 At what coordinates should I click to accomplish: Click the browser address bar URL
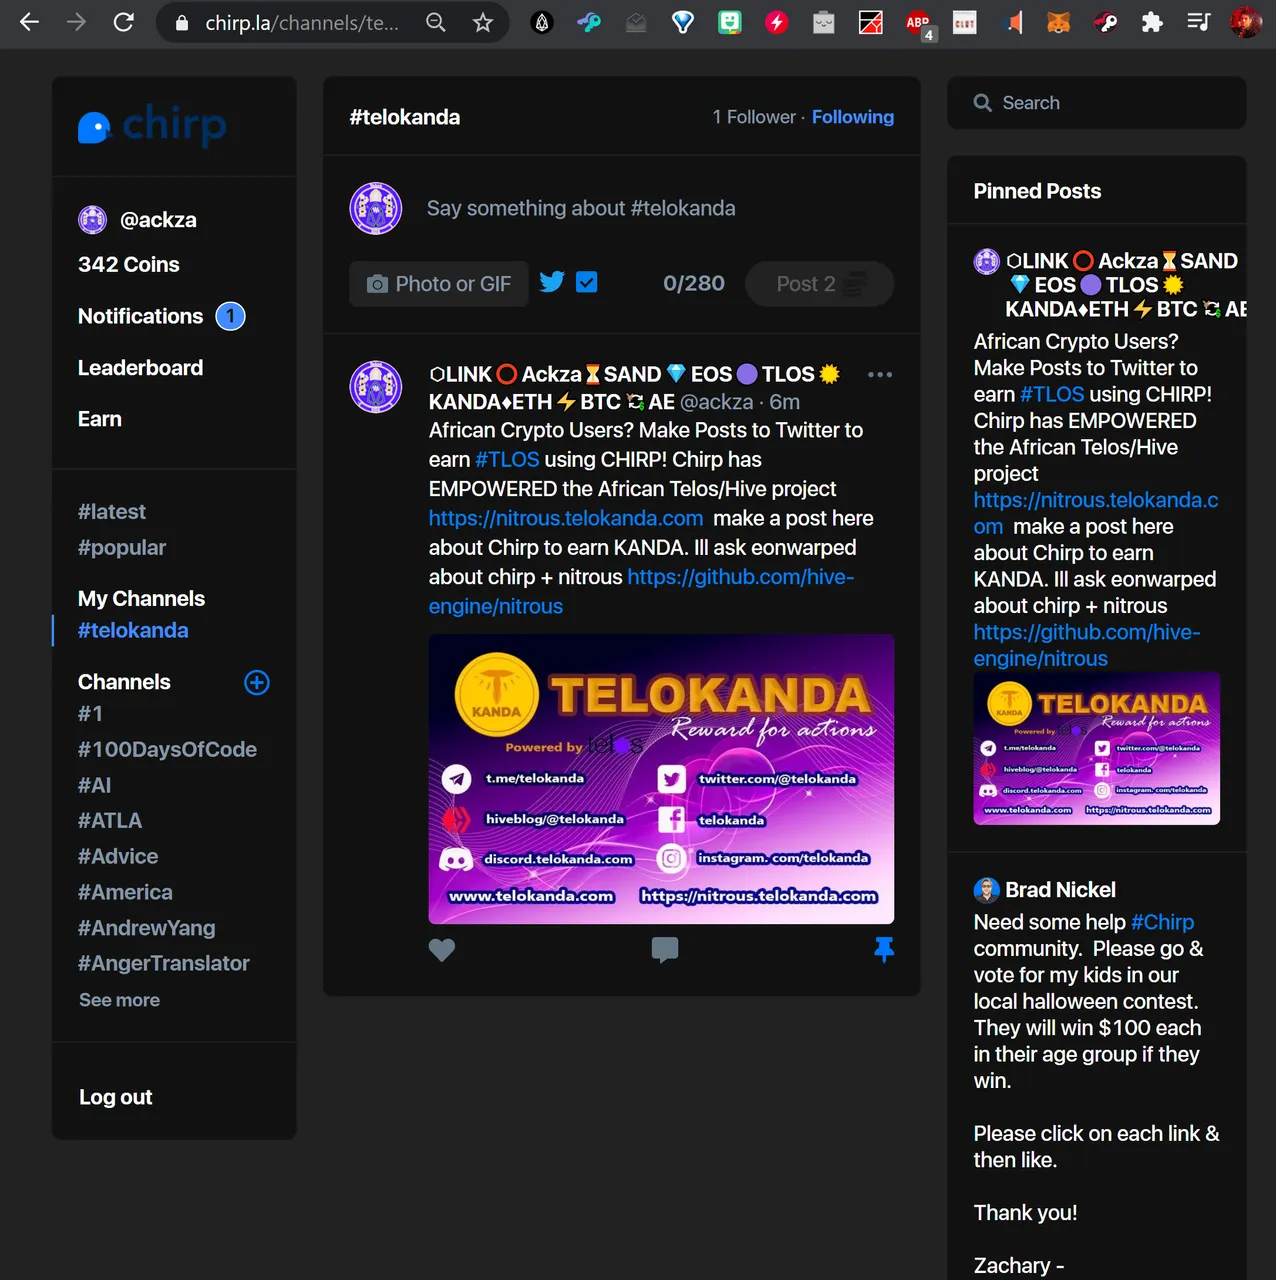[301, 22]
